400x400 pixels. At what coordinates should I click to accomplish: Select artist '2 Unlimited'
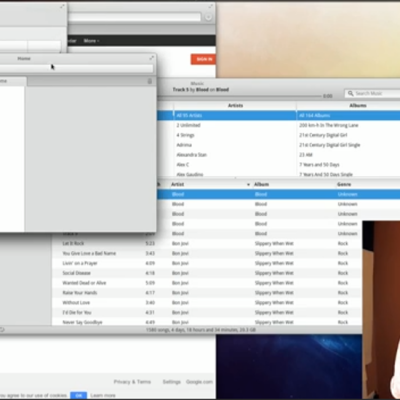[235, 125]
